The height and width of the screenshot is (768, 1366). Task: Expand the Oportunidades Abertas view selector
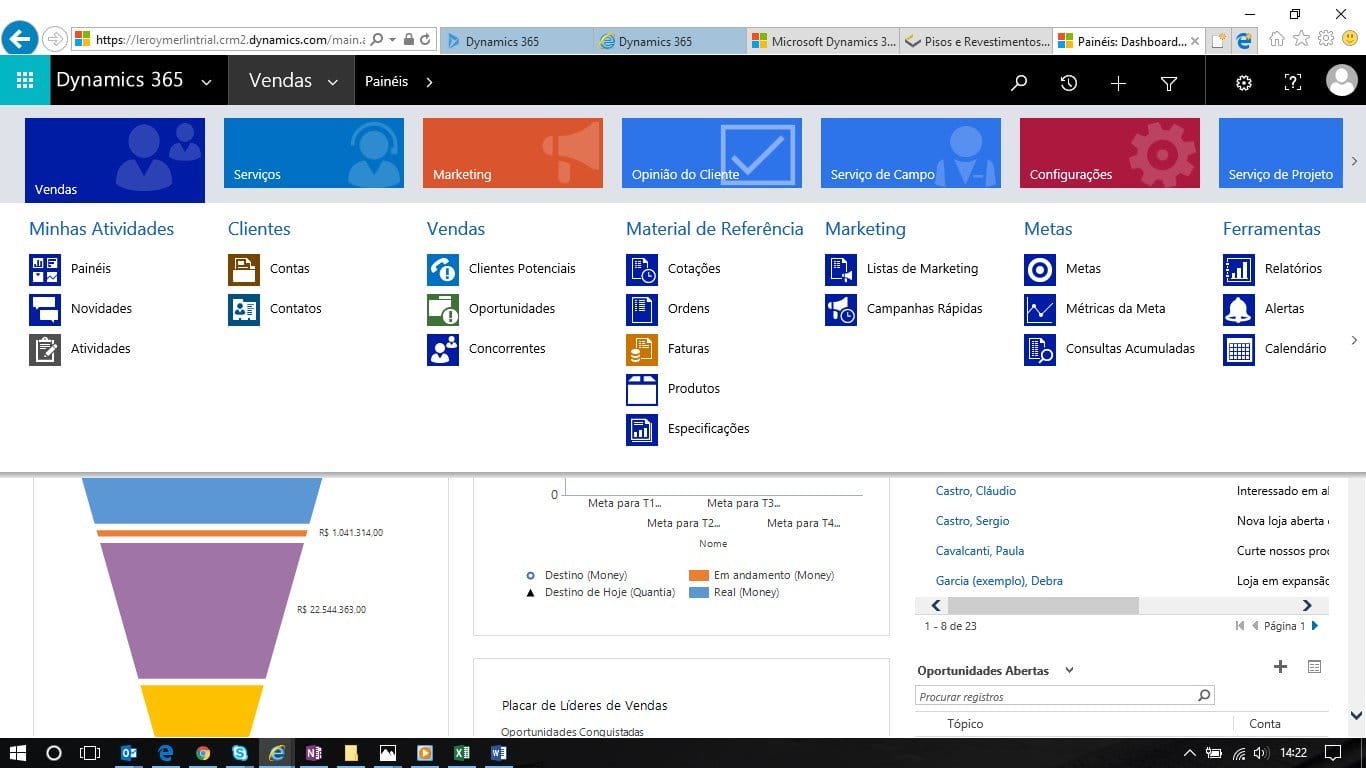click(1069, 671)
